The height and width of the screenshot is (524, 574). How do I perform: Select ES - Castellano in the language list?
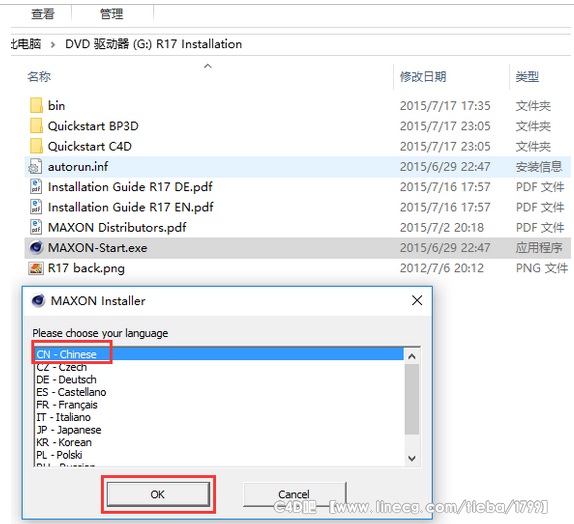(71, 392)
